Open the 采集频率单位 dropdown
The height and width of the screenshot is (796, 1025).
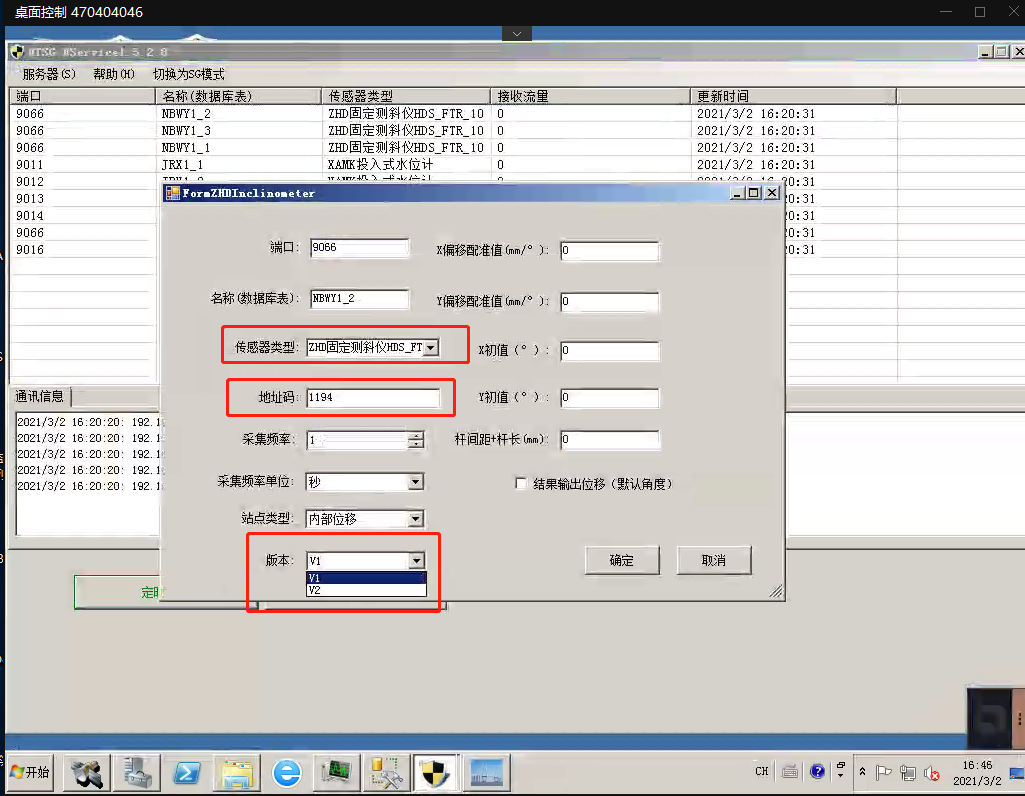(x=416, y=482)
